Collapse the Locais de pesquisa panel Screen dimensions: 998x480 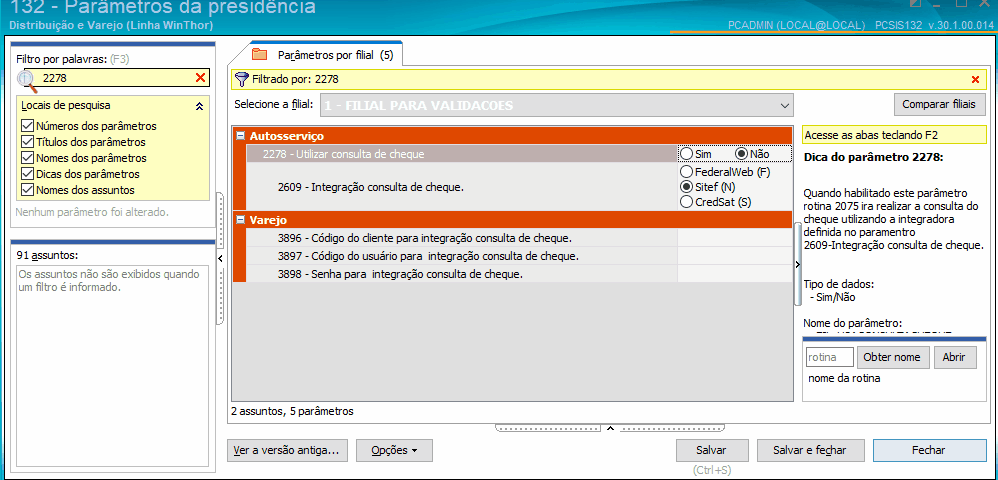(199, 106)
